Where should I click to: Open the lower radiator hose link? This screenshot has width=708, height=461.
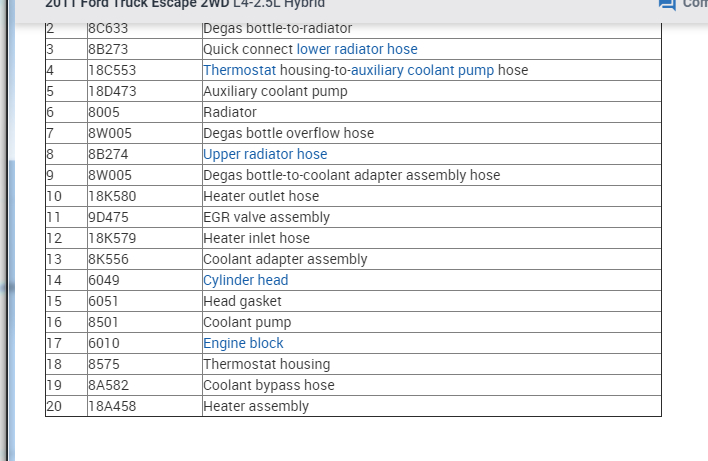pyautogui.click(x=357, y=49)
